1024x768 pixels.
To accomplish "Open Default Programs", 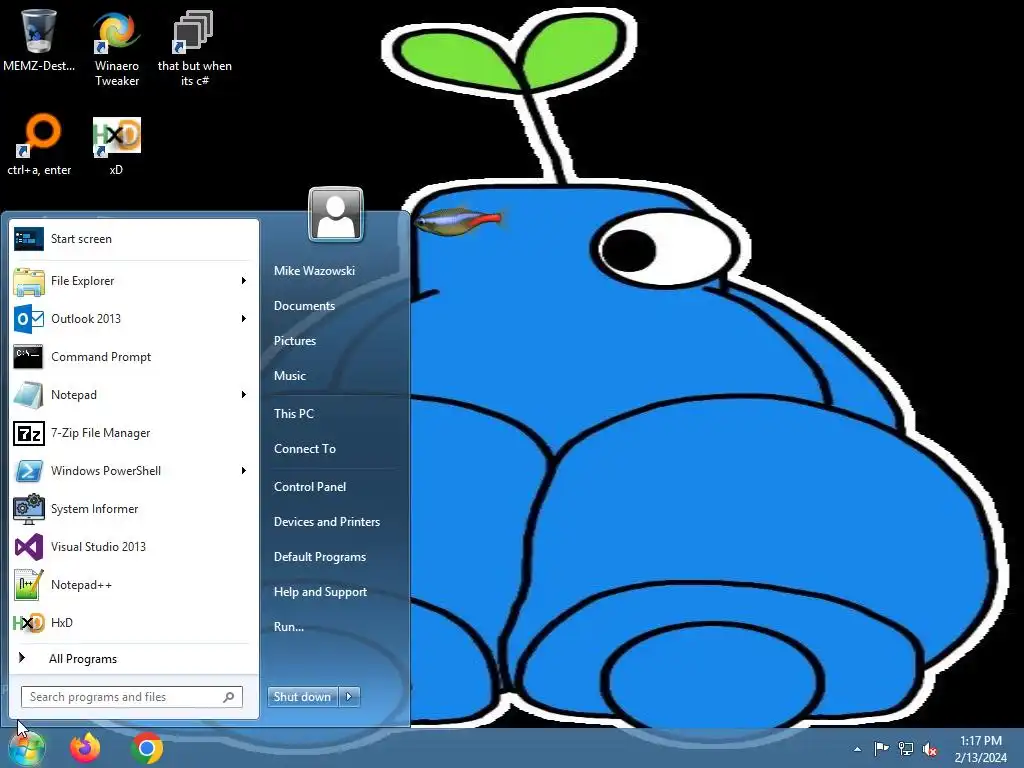I will pyautogui.click(x=320, y=557).
